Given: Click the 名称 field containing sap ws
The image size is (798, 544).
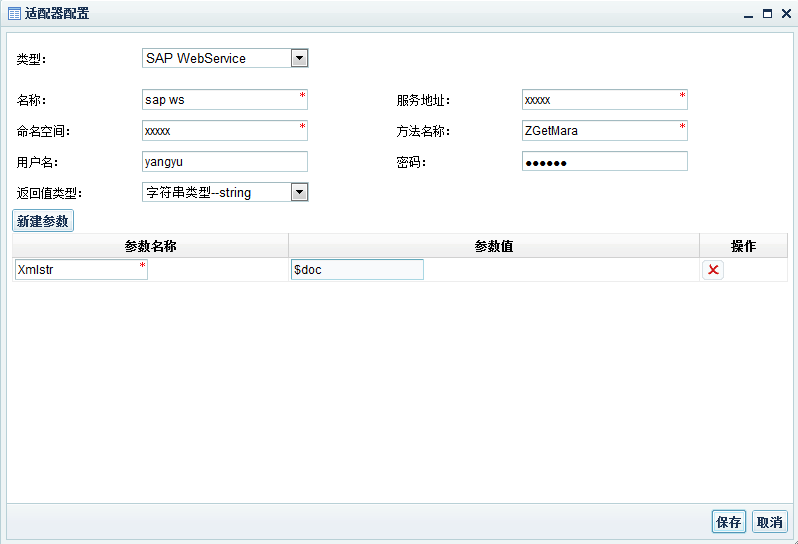Looking at the screenshot, I should [224, 100].
